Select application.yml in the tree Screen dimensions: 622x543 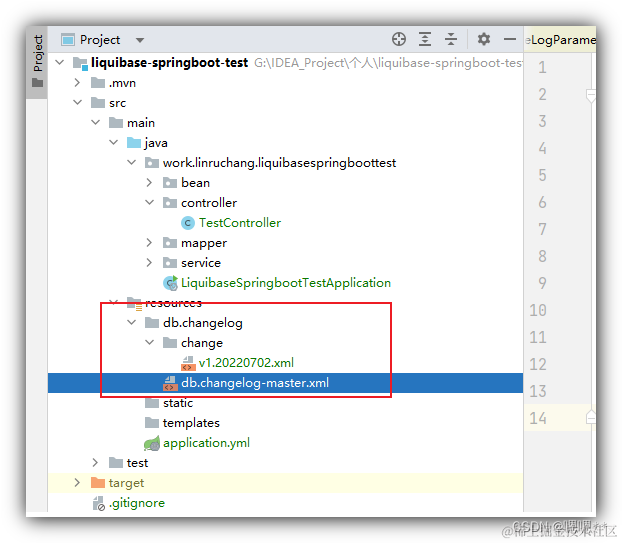(206, 443)
